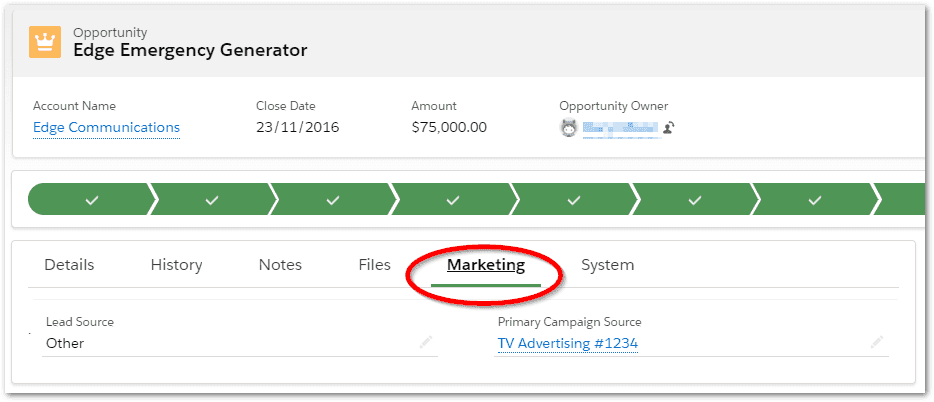Image resolution: width=934 pixels, height=402 pixels.
Task: Go to the Notes tab
Action: pyautogui.click(x=280, y=265)
